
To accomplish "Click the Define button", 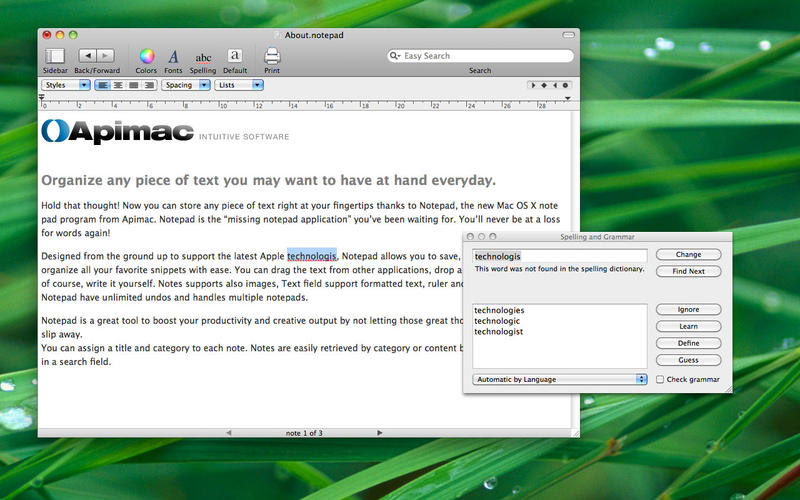I will (688, 343).
